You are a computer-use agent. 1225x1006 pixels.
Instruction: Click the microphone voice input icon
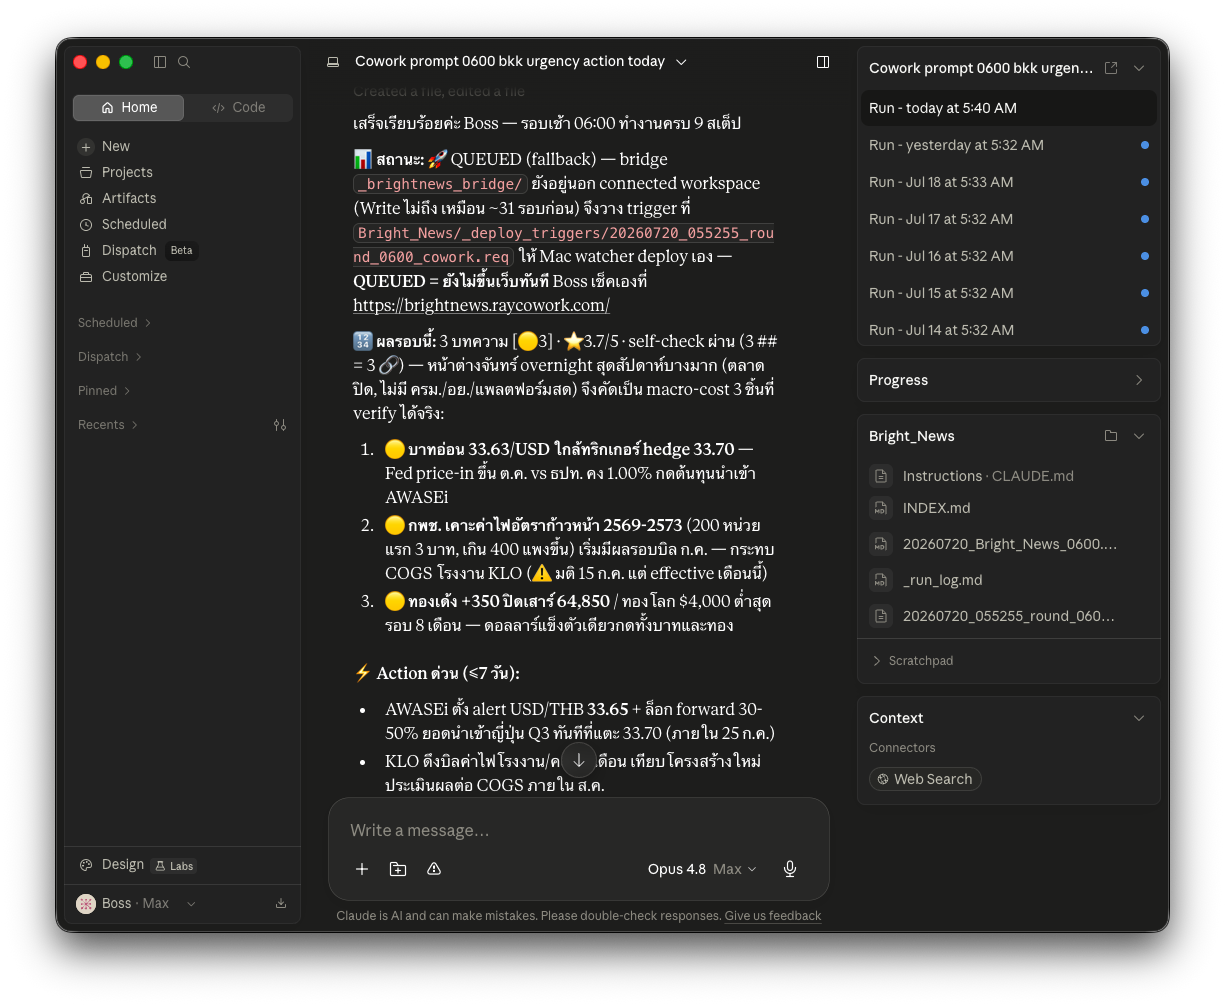[x=790, y=869]
